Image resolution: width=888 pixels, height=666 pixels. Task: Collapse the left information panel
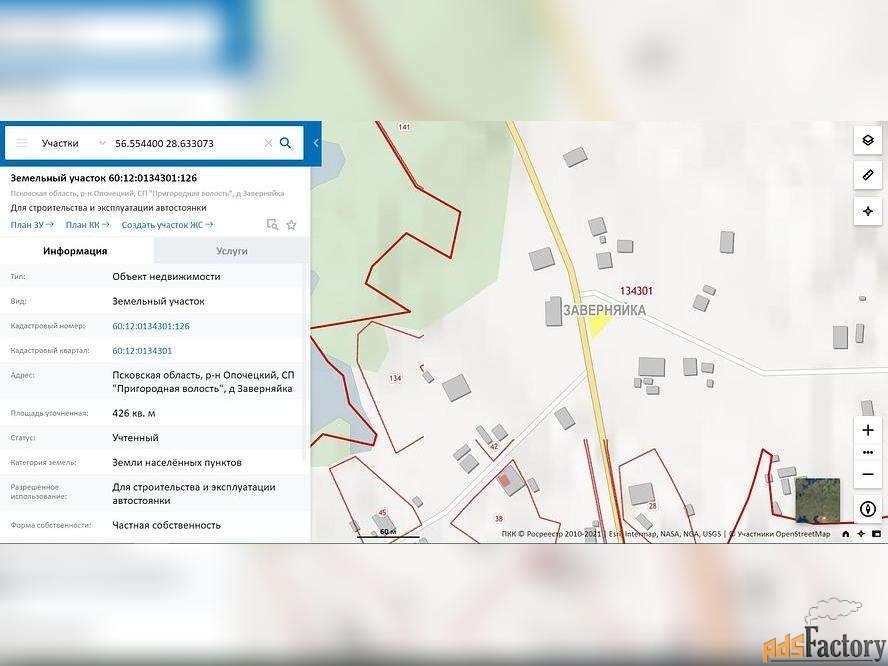[x=316, y=143]
